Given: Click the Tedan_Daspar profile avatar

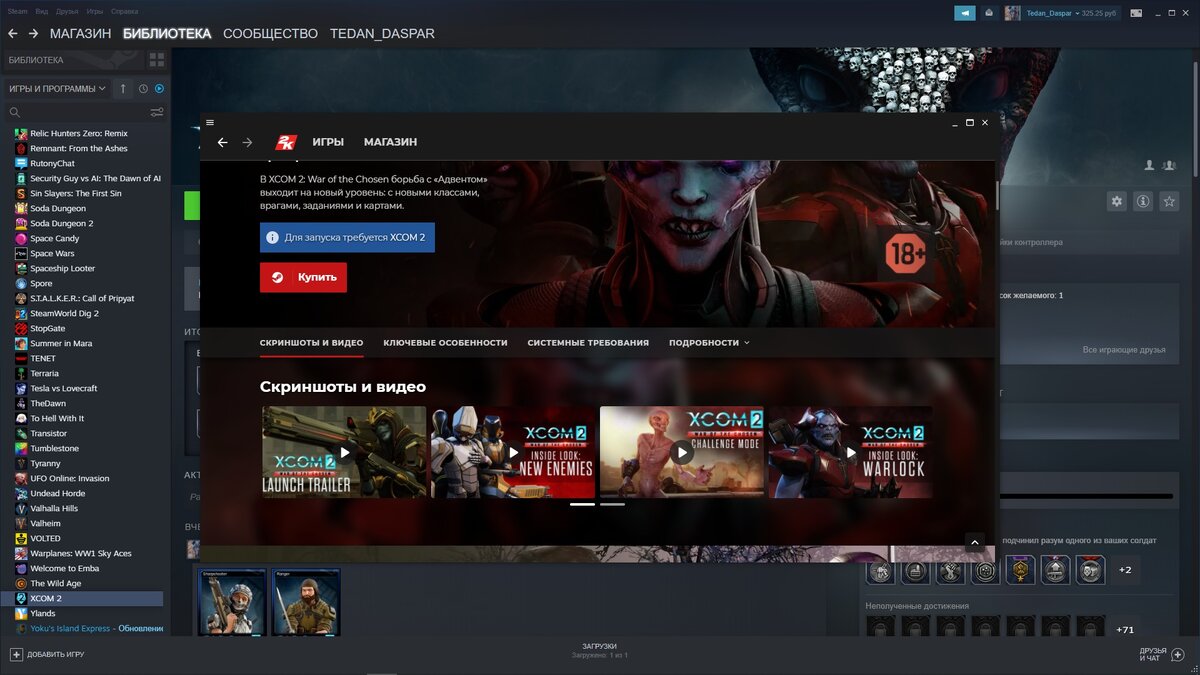Looking at the screenshot, I should pyautogui.click(x=1013, y=13).
